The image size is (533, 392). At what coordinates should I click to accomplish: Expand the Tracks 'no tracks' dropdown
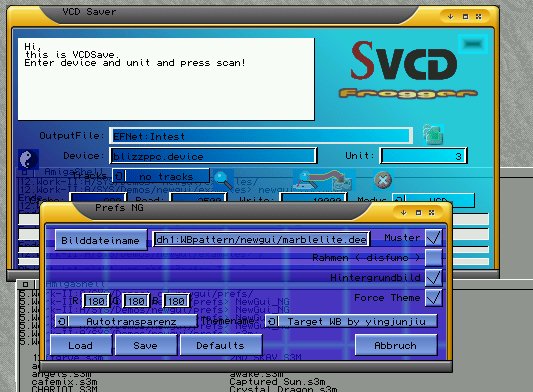pos(161,176)
